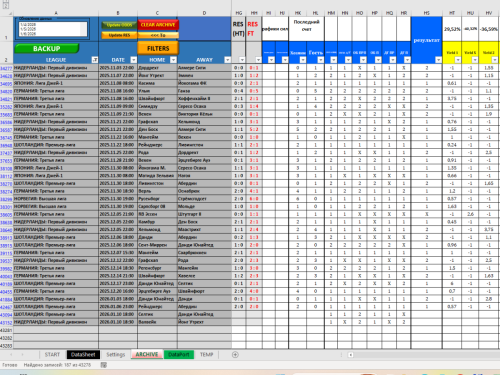
Task: Click the horizontal scrollbar left arrow
Action: click(351, 355)
